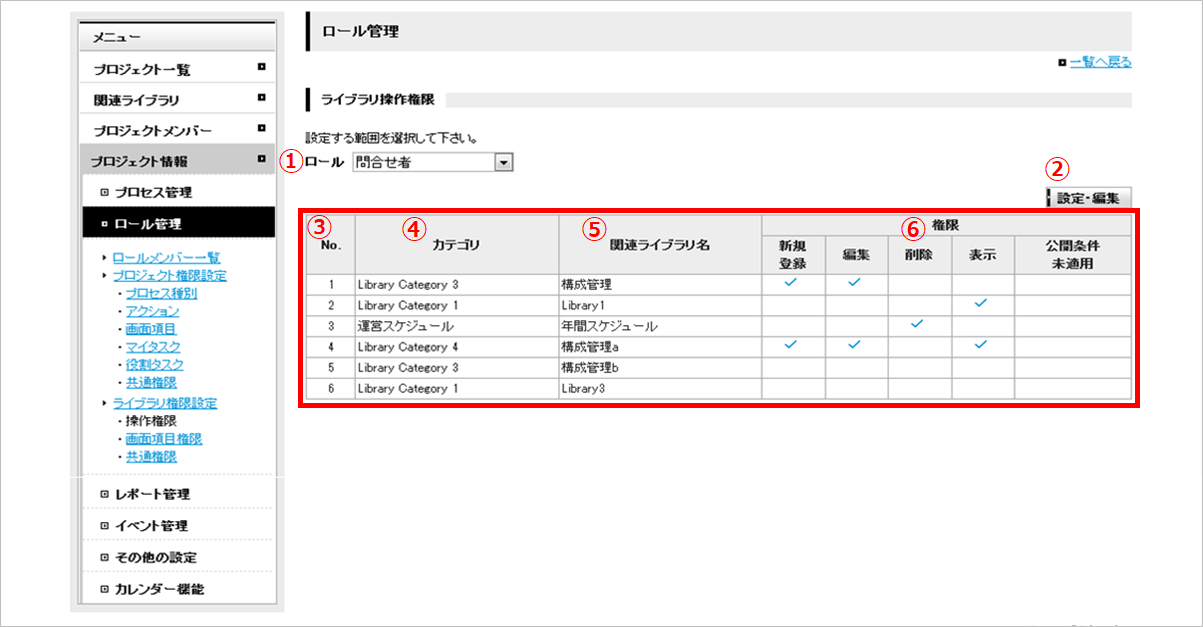Open the プロジェクト一覧 menu item
The height and width of the screenshot is (627, 1203).
point(177,69)
